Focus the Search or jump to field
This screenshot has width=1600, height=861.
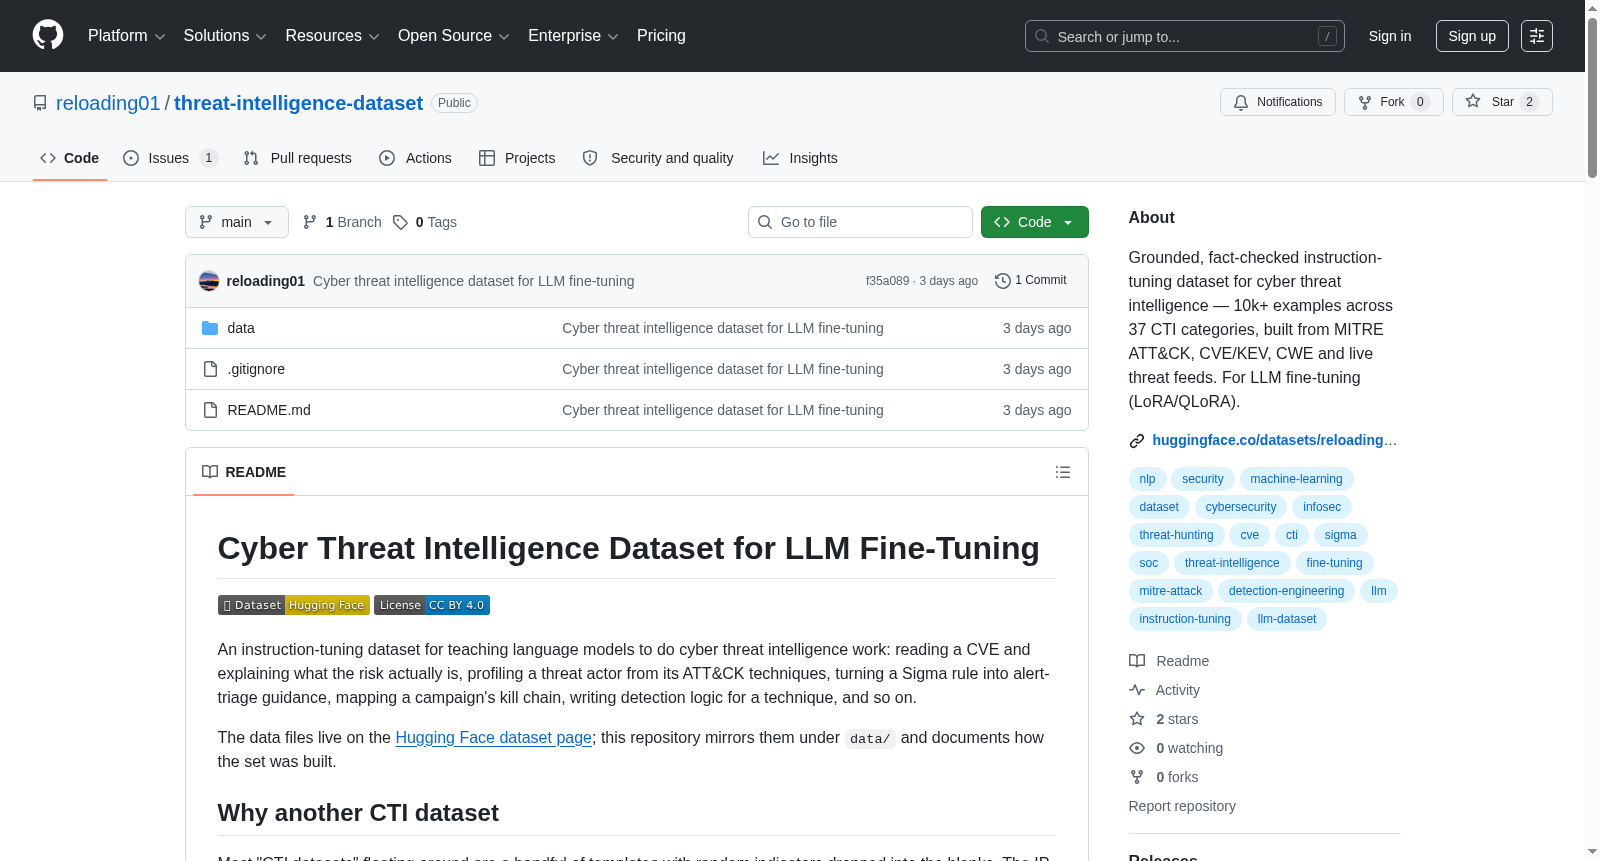coord(1185,36)
